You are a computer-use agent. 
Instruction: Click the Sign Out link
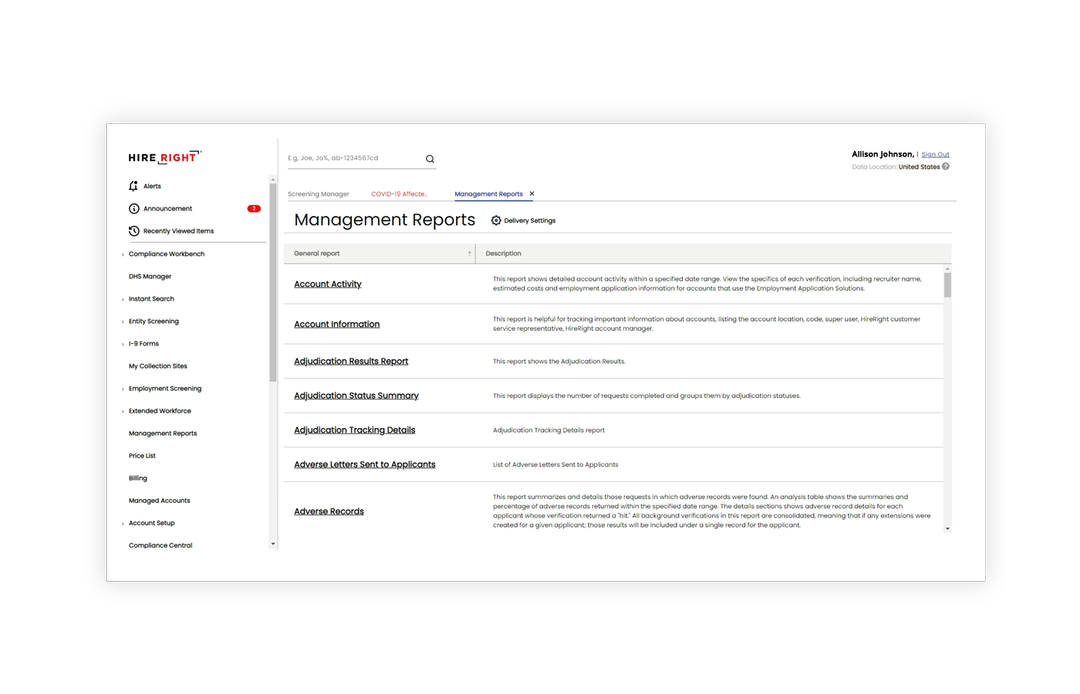pyautogui.click(x=935, y=153)
